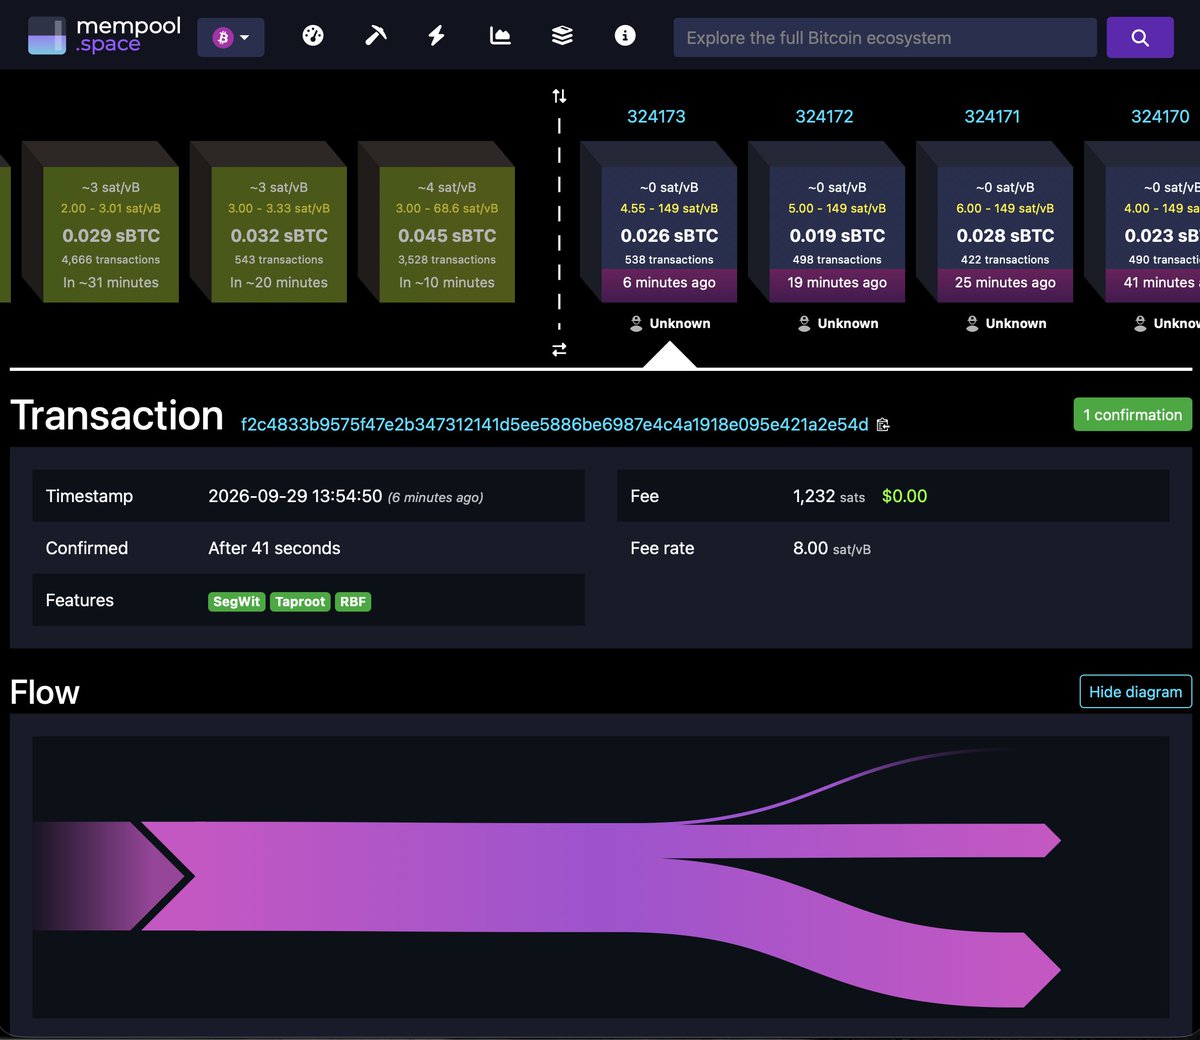Click the transaction ID hash link

pyautogui.click(x=555, y=424)
